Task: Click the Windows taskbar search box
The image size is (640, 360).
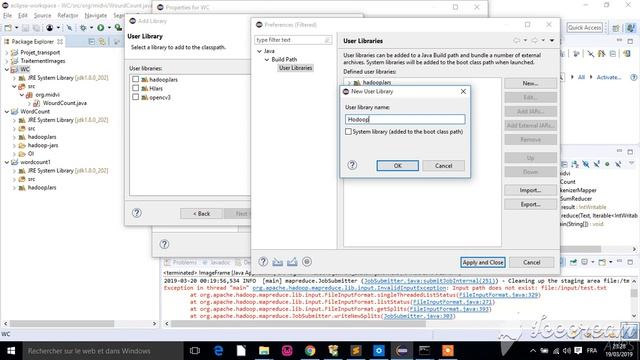Action: [x=102, y=351]
